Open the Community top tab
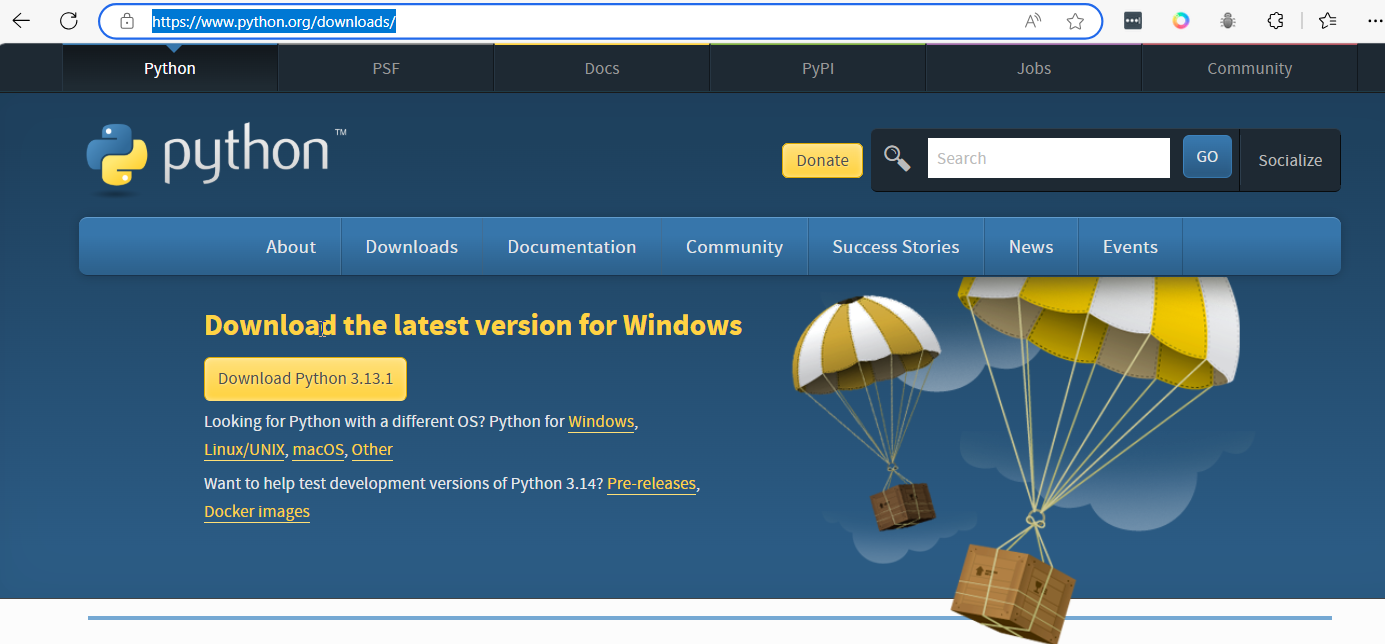This screenshot has width=1385, height=644. point(1250,68)
